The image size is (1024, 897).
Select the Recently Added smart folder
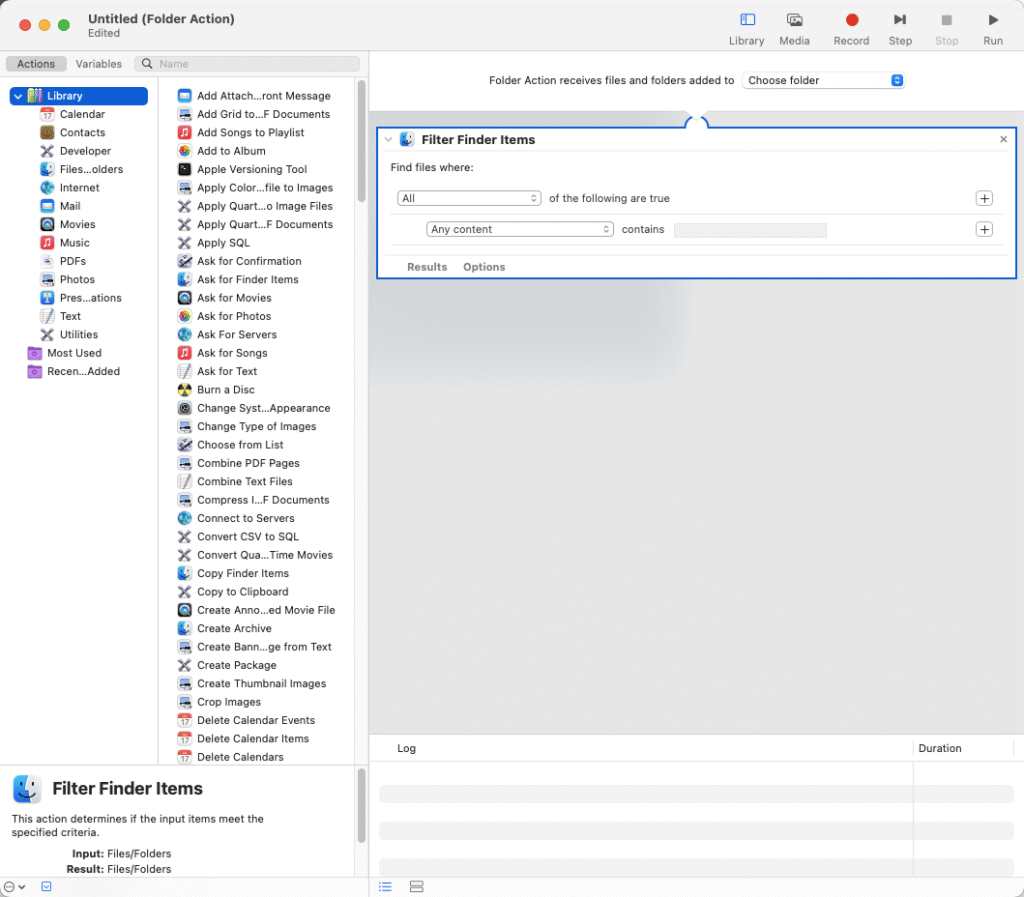coord(74,371)
